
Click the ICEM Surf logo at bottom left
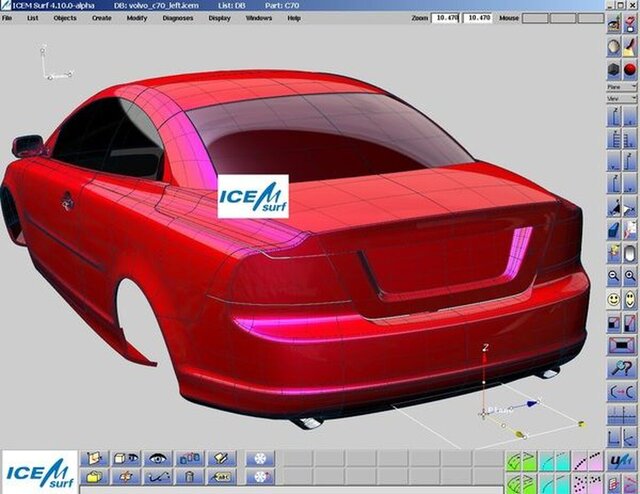coord(40,472)
